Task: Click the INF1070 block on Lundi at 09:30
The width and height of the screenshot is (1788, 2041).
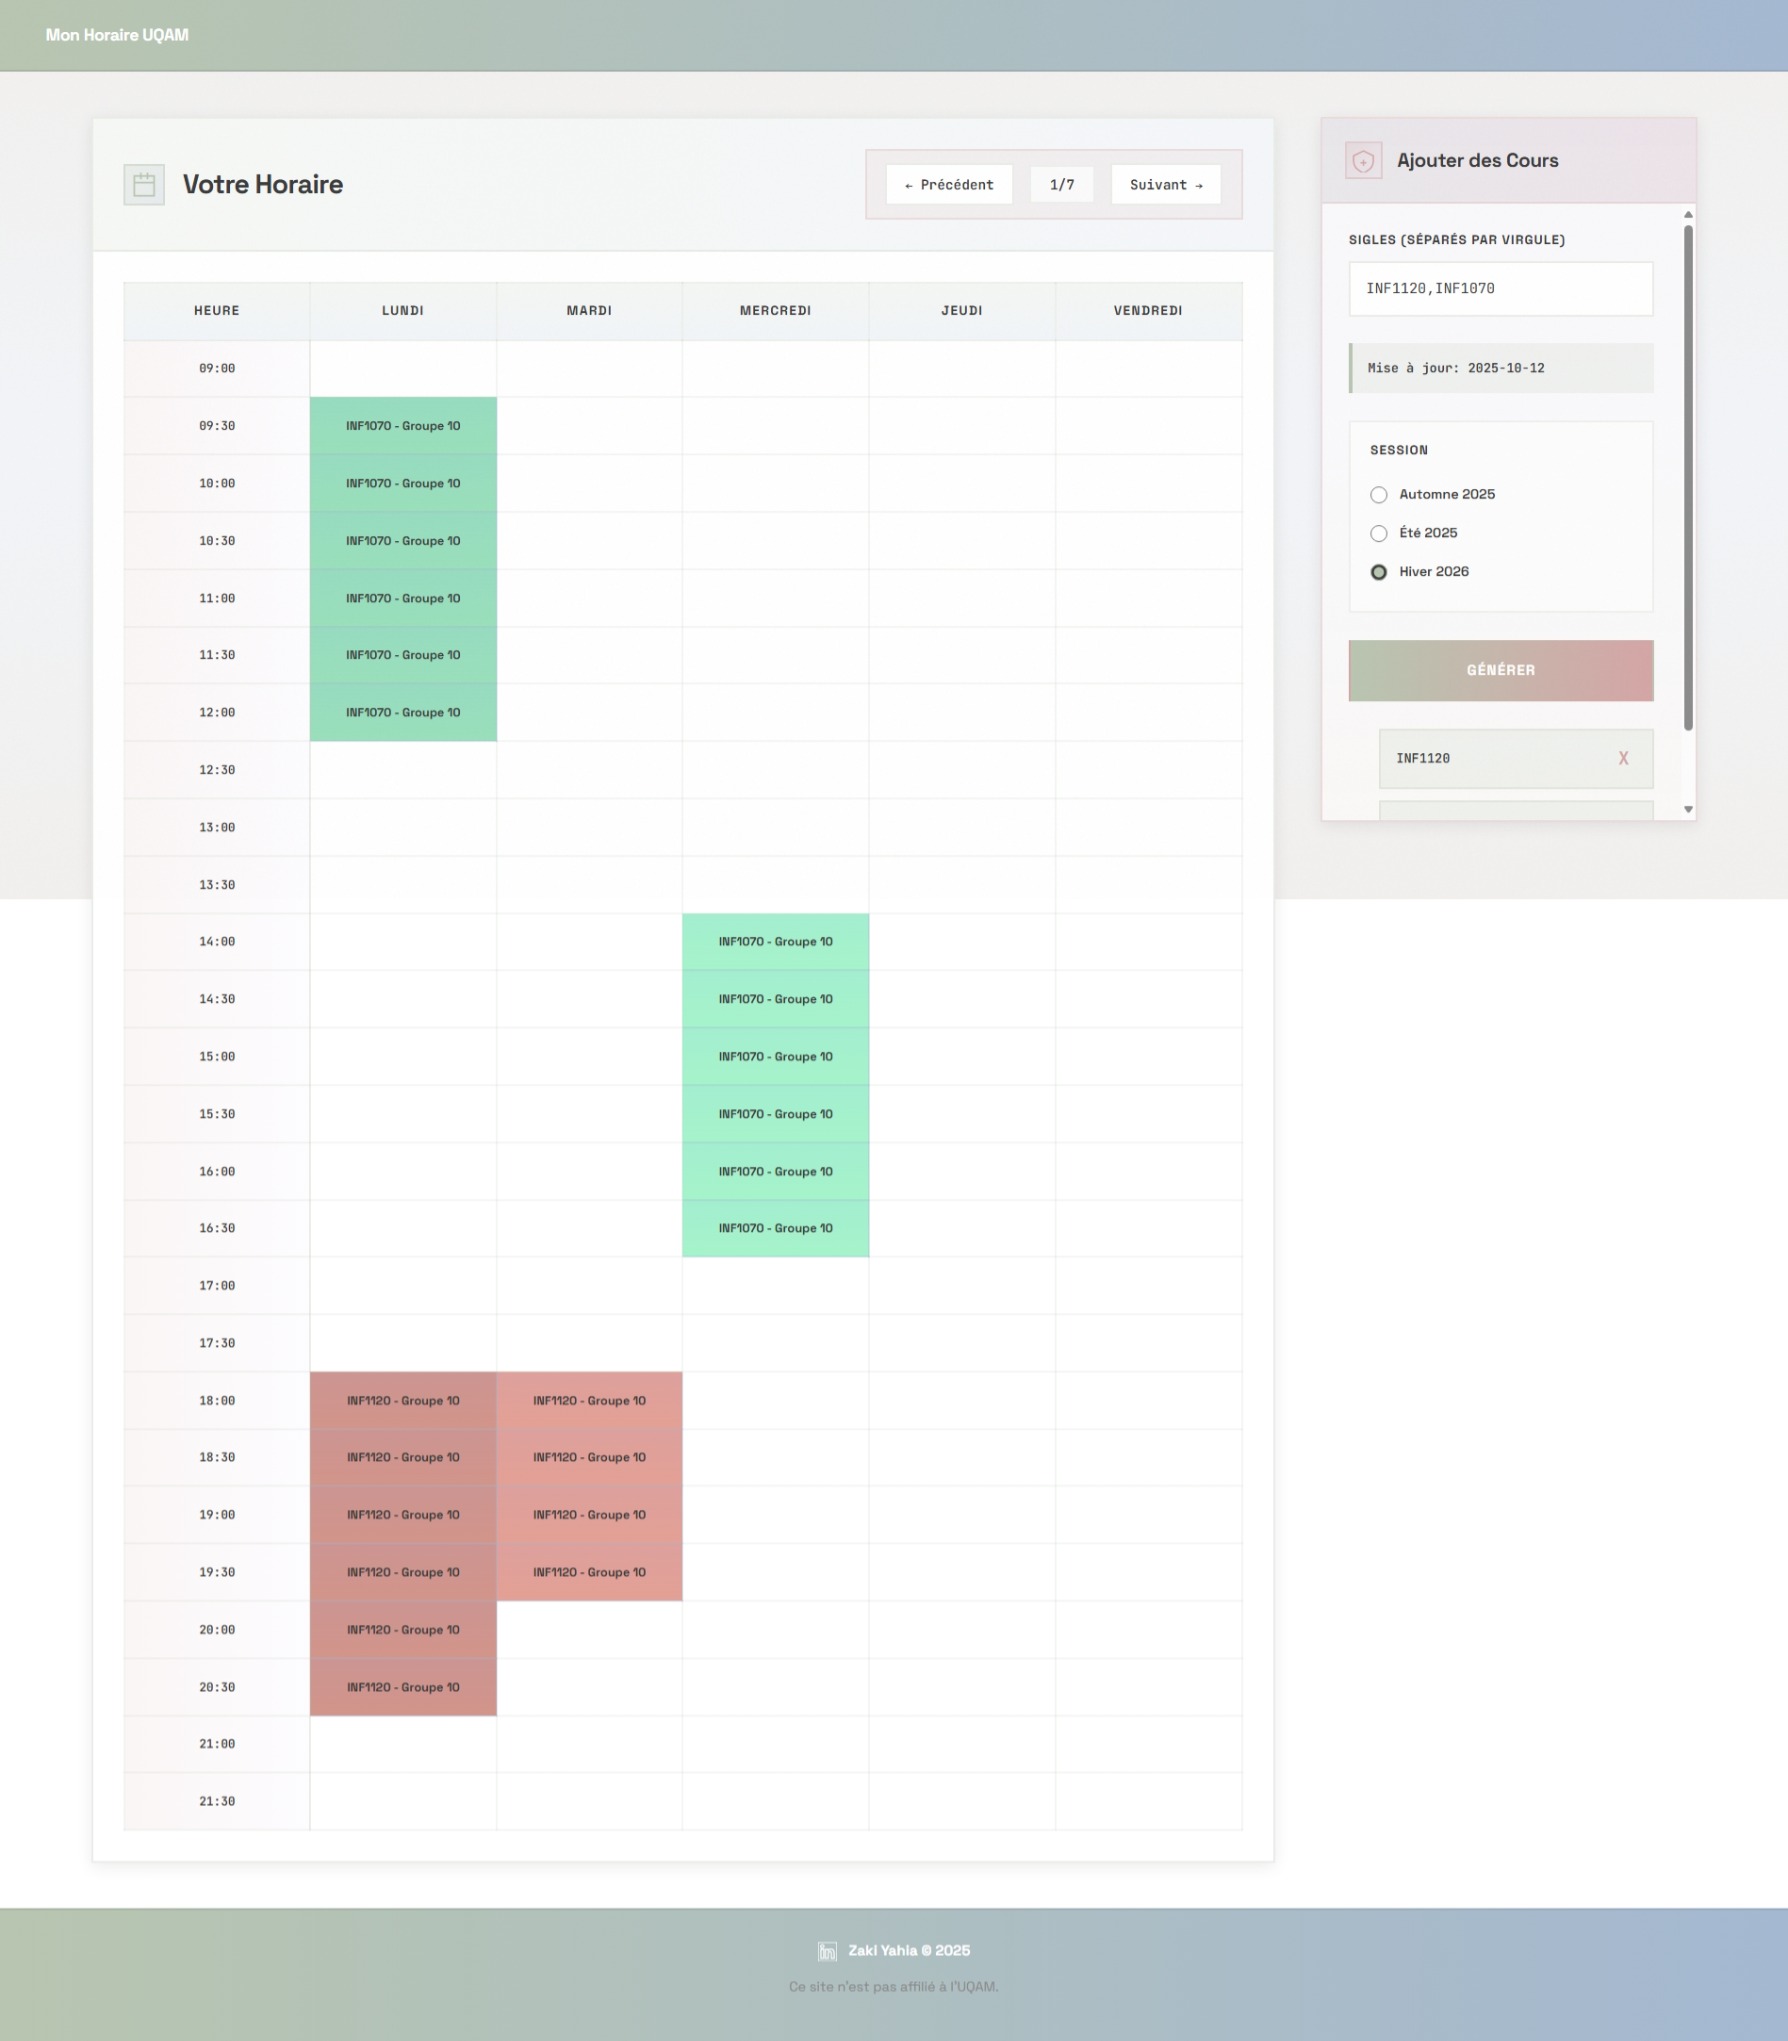Action: coord(403,426)
